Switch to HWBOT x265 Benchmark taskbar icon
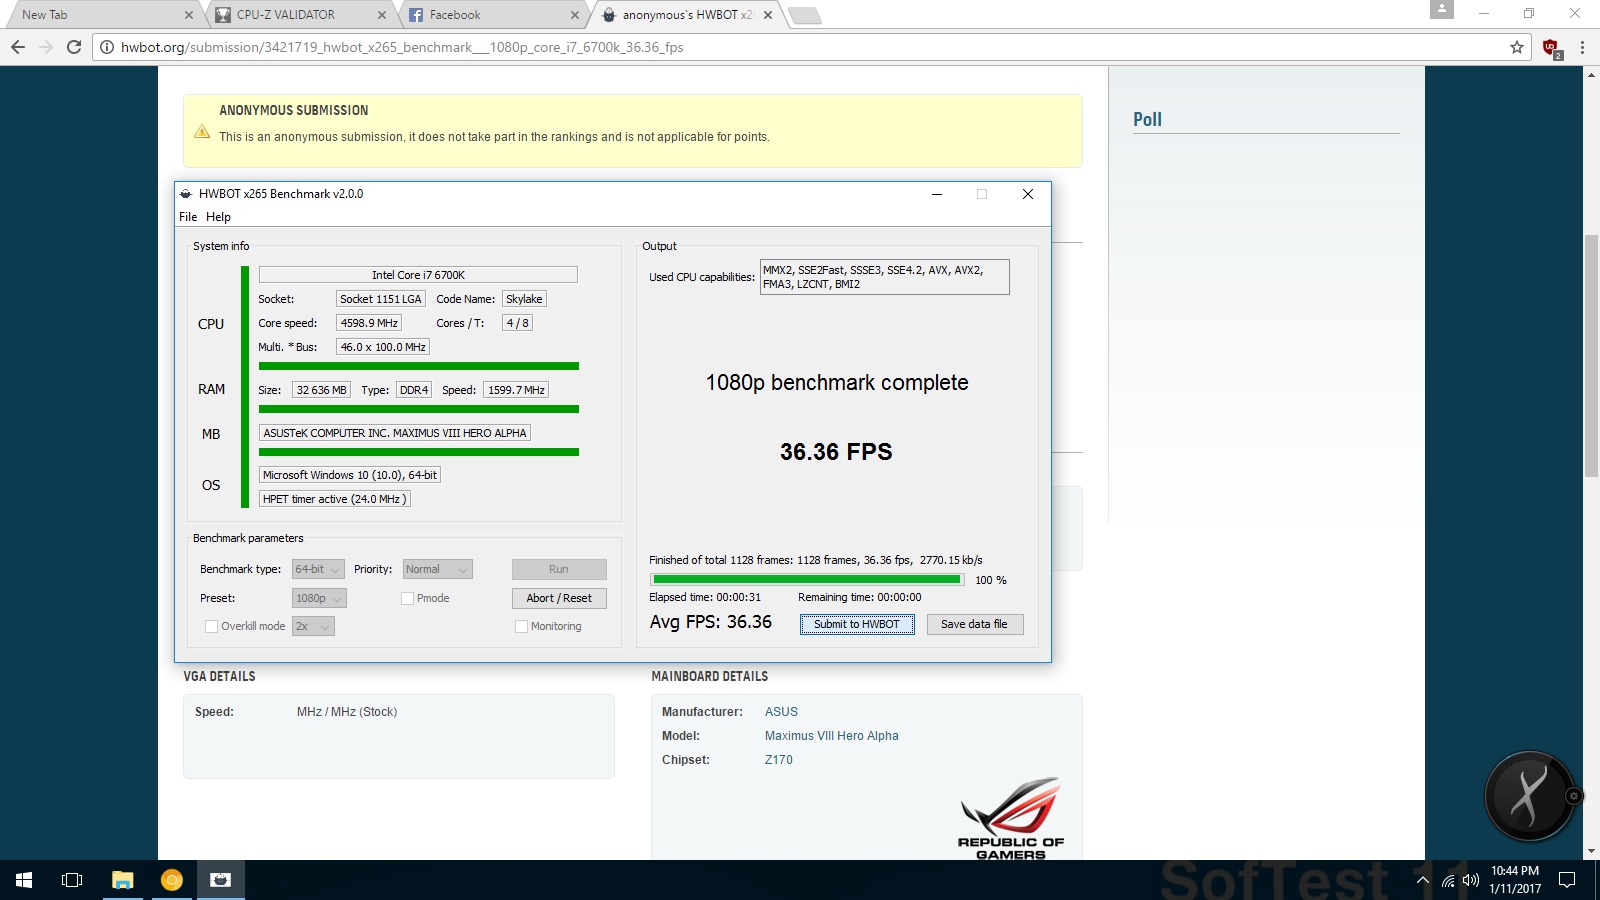1600x900 pixels. (x=221, y=880)
